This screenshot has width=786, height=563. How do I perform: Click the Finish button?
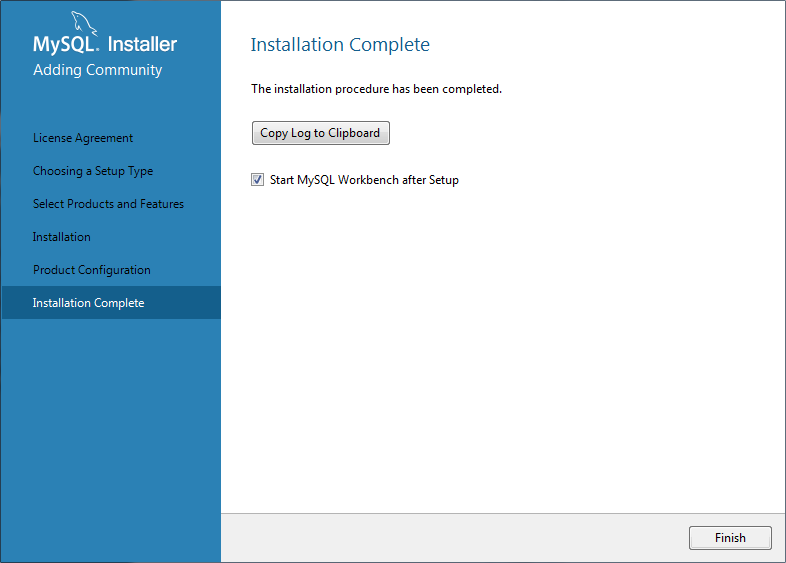[730, 538]
